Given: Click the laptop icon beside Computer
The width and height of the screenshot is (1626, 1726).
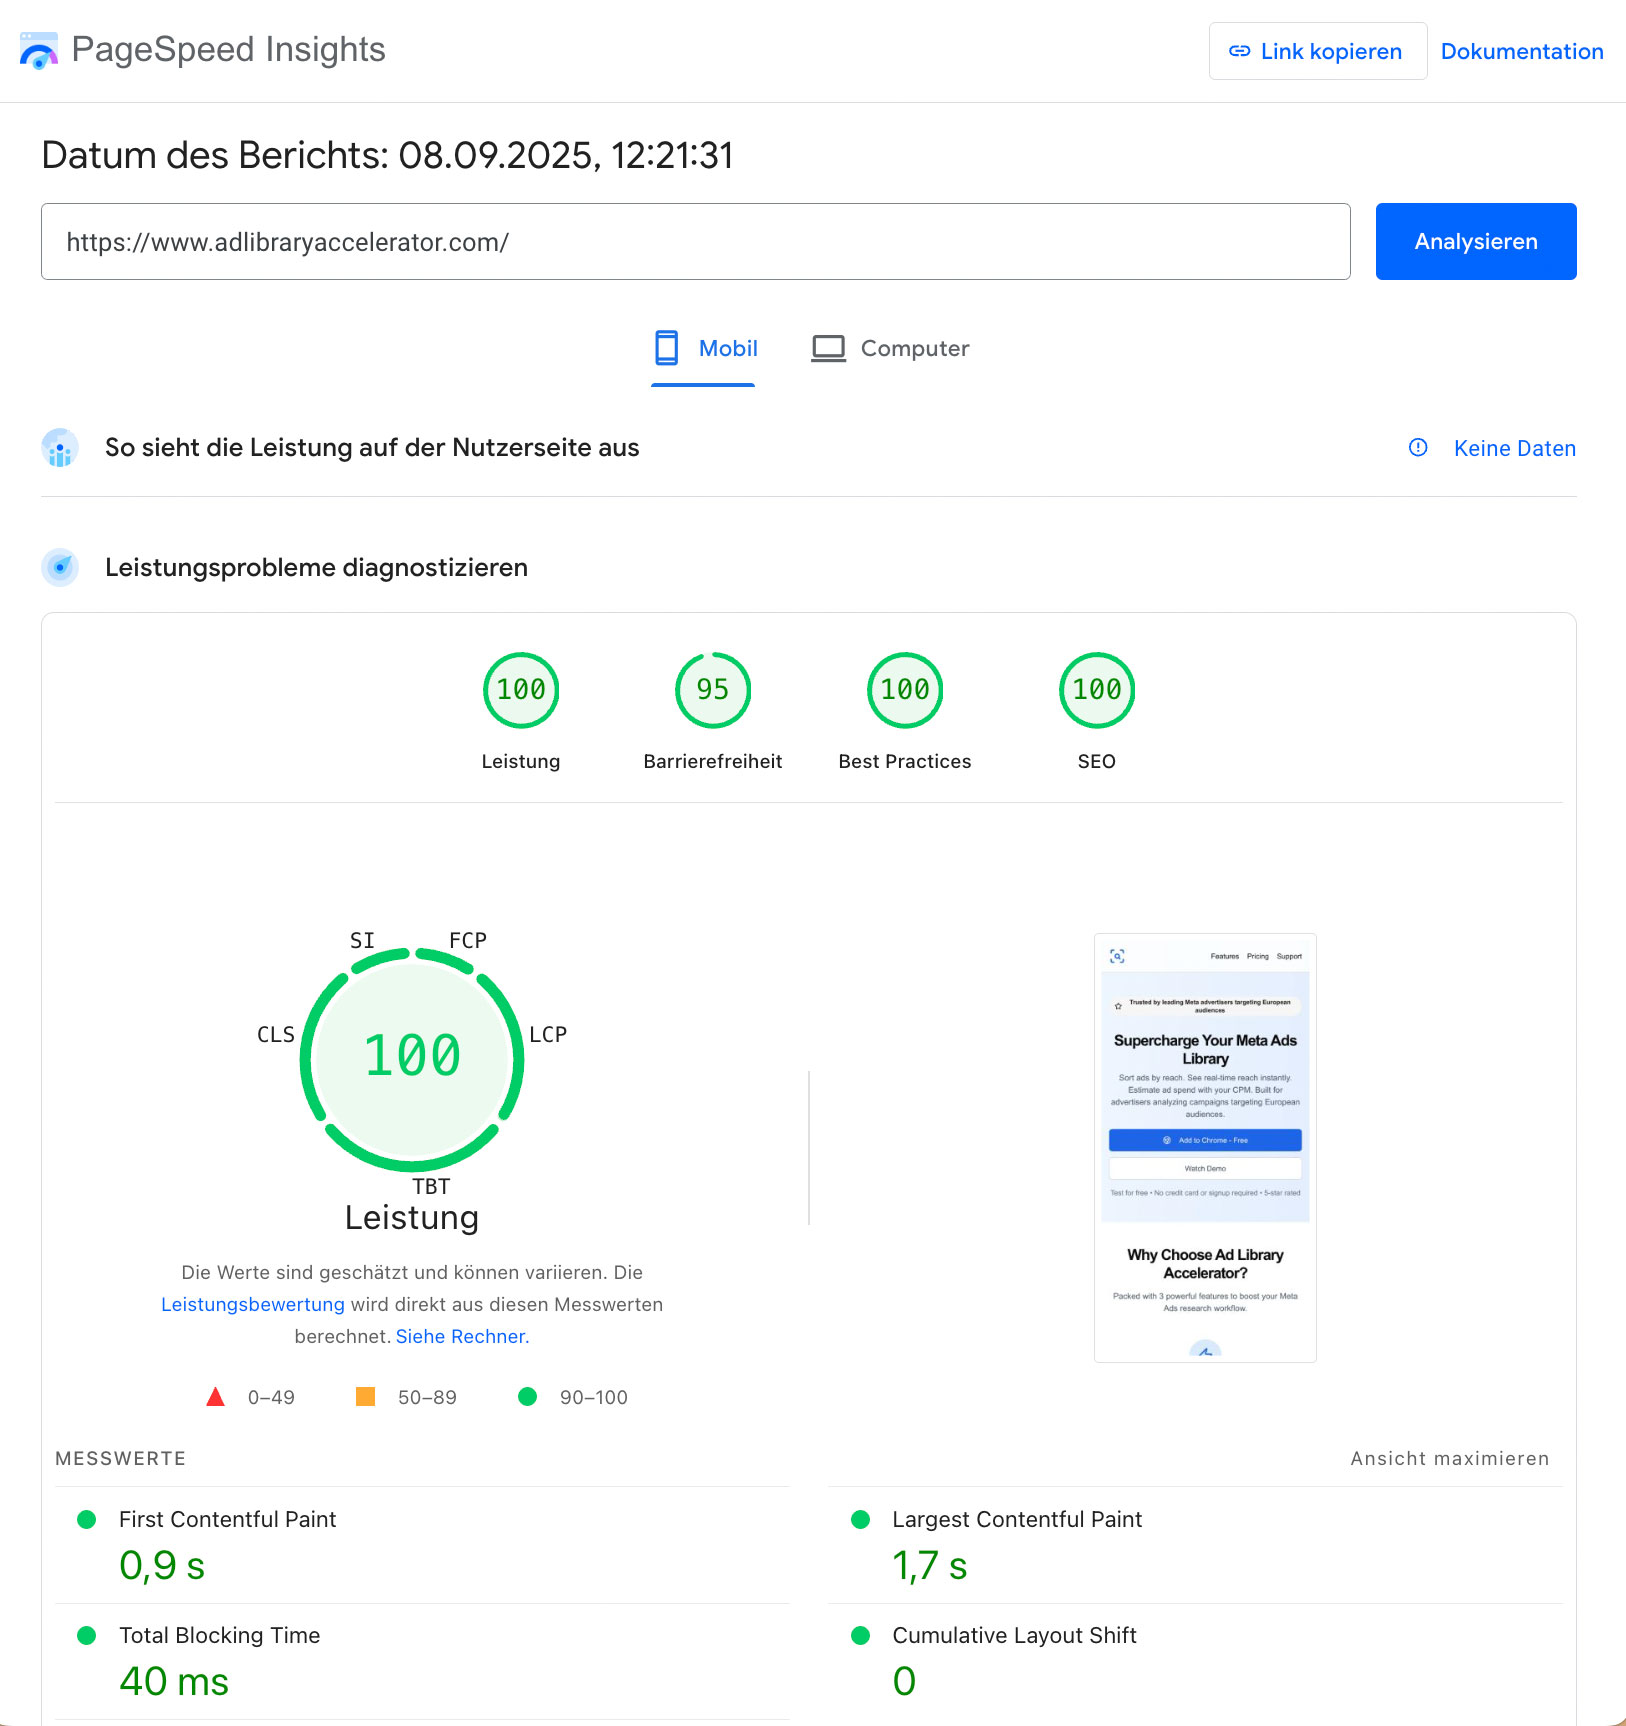Looking at the screenshot, I should coord(828,348).
